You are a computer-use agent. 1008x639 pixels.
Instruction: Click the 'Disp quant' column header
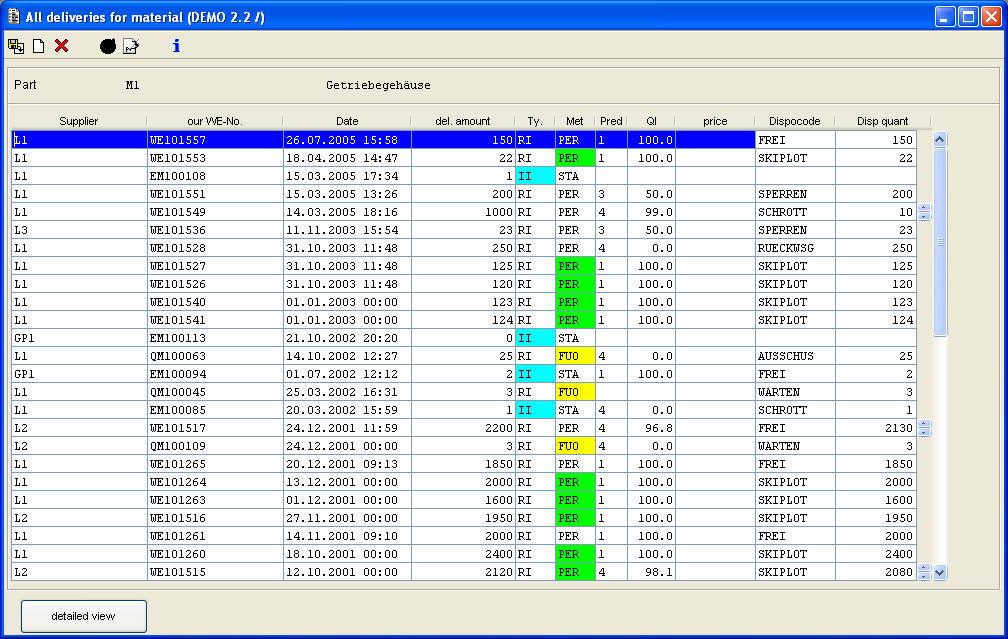[883, 121]
